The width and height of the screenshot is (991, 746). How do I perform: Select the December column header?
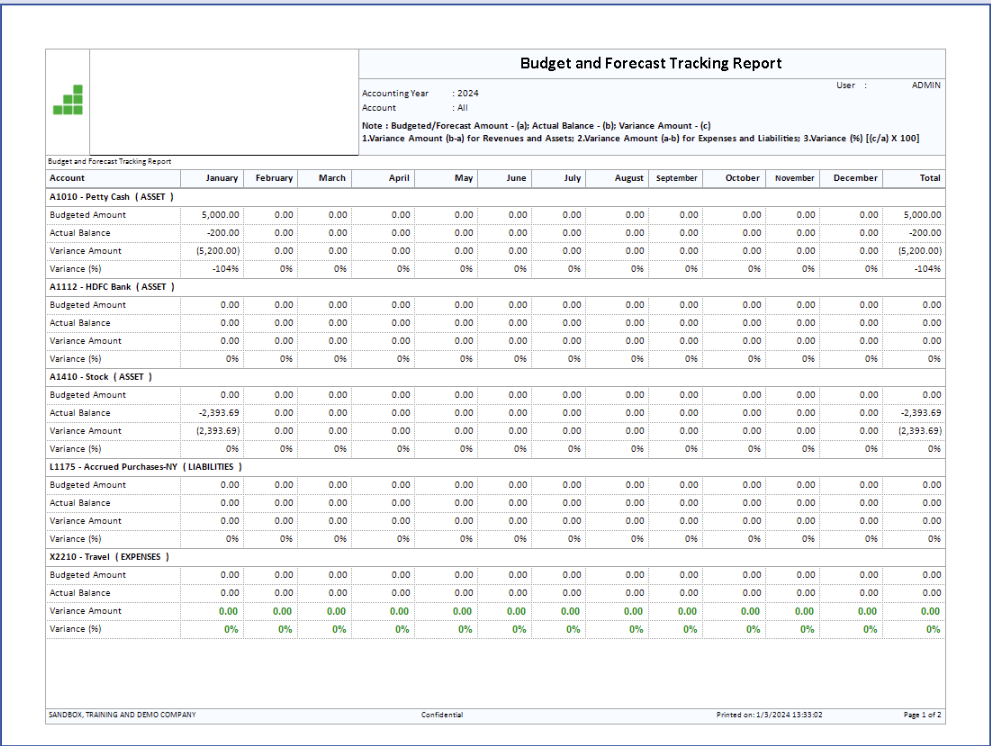click(x=856, y=178)
